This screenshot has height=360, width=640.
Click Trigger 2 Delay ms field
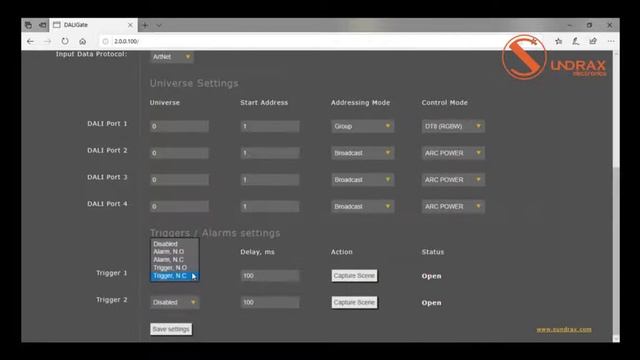[270, 302]
